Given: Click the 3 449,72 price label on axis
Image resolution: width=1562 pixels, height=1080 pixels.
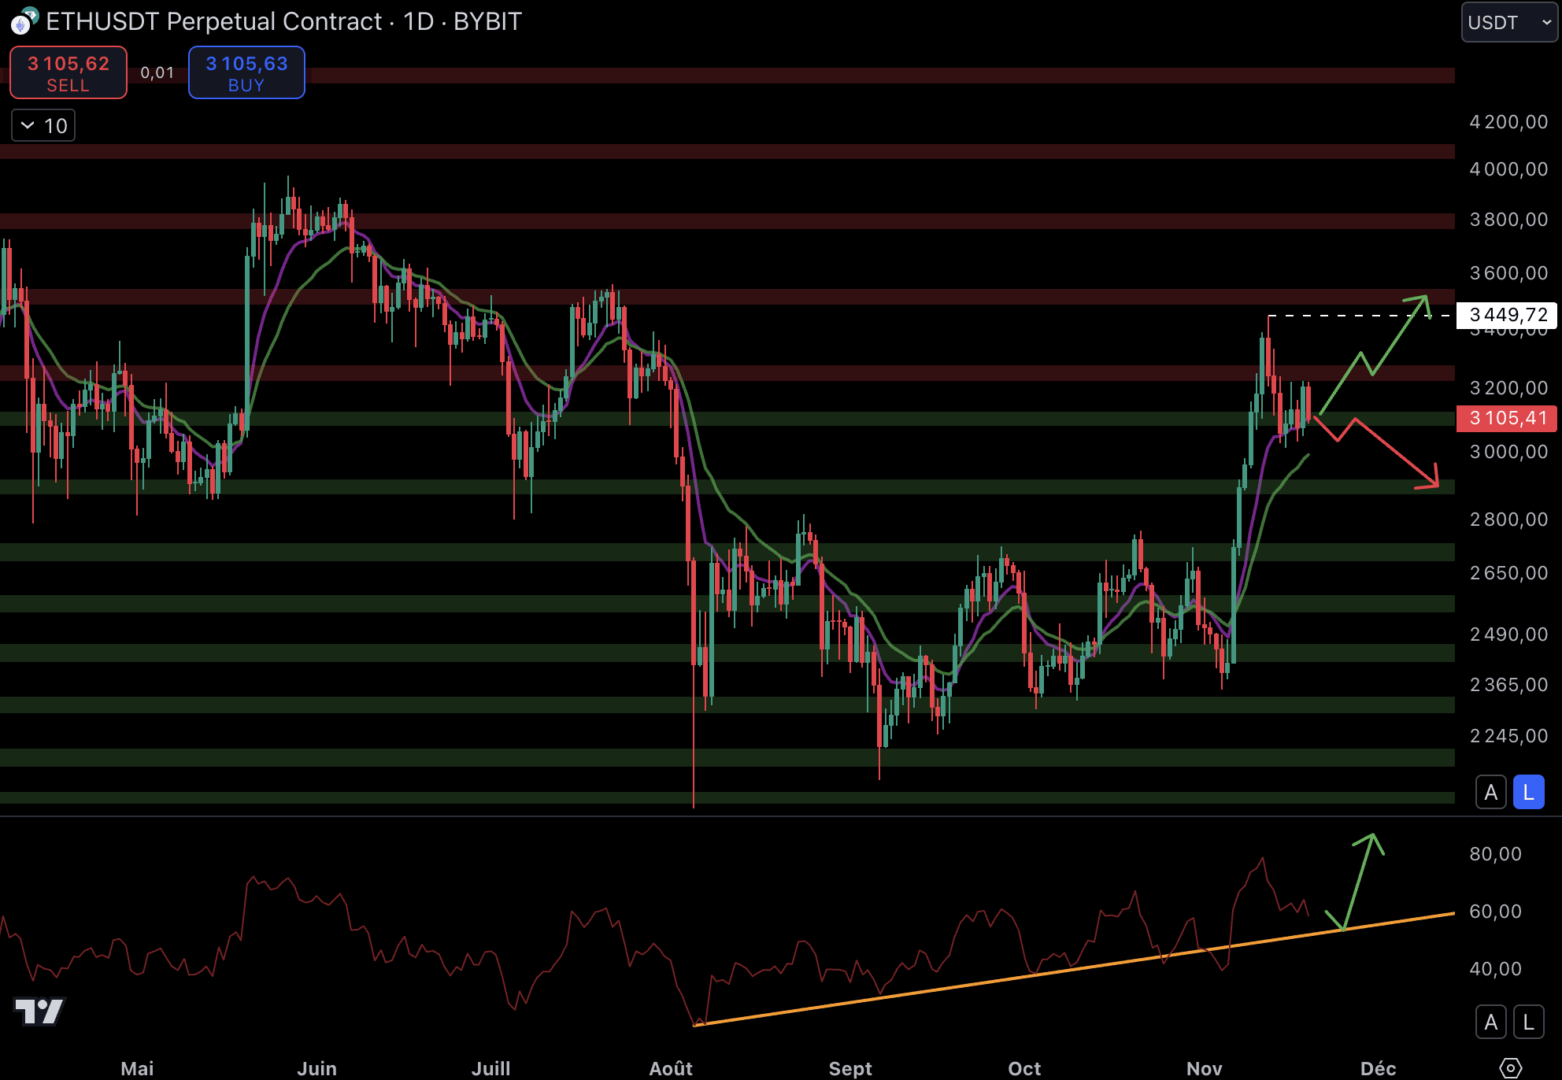Looking at the screenshot, I should (x=1507, y=315).
